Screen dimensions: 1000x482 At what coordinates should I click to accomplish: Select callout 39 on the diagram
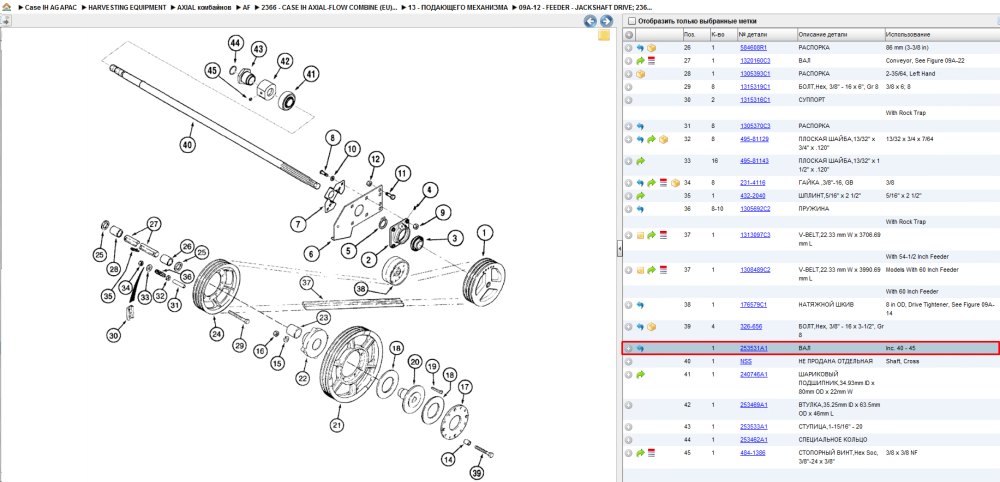point(476,472)
